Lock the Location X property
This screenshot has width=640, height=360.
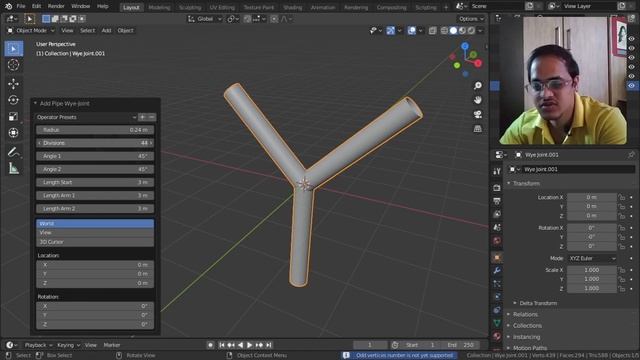(x=621, y=198)
